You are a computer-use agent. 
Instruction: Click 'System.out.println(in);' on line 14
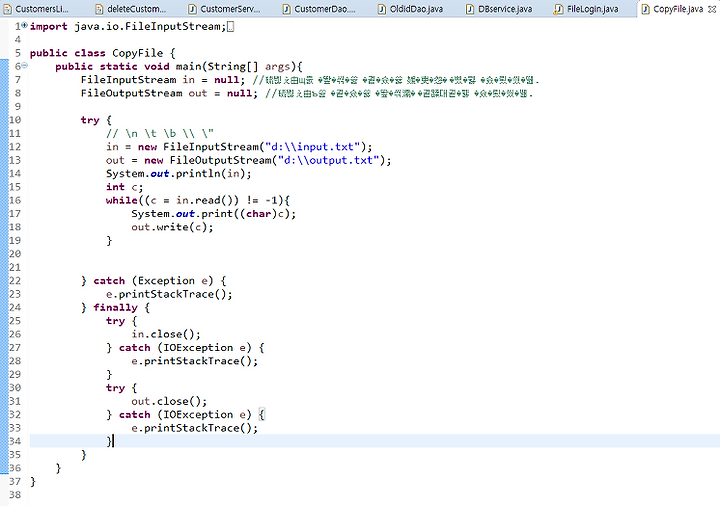(x=179, y=174)
